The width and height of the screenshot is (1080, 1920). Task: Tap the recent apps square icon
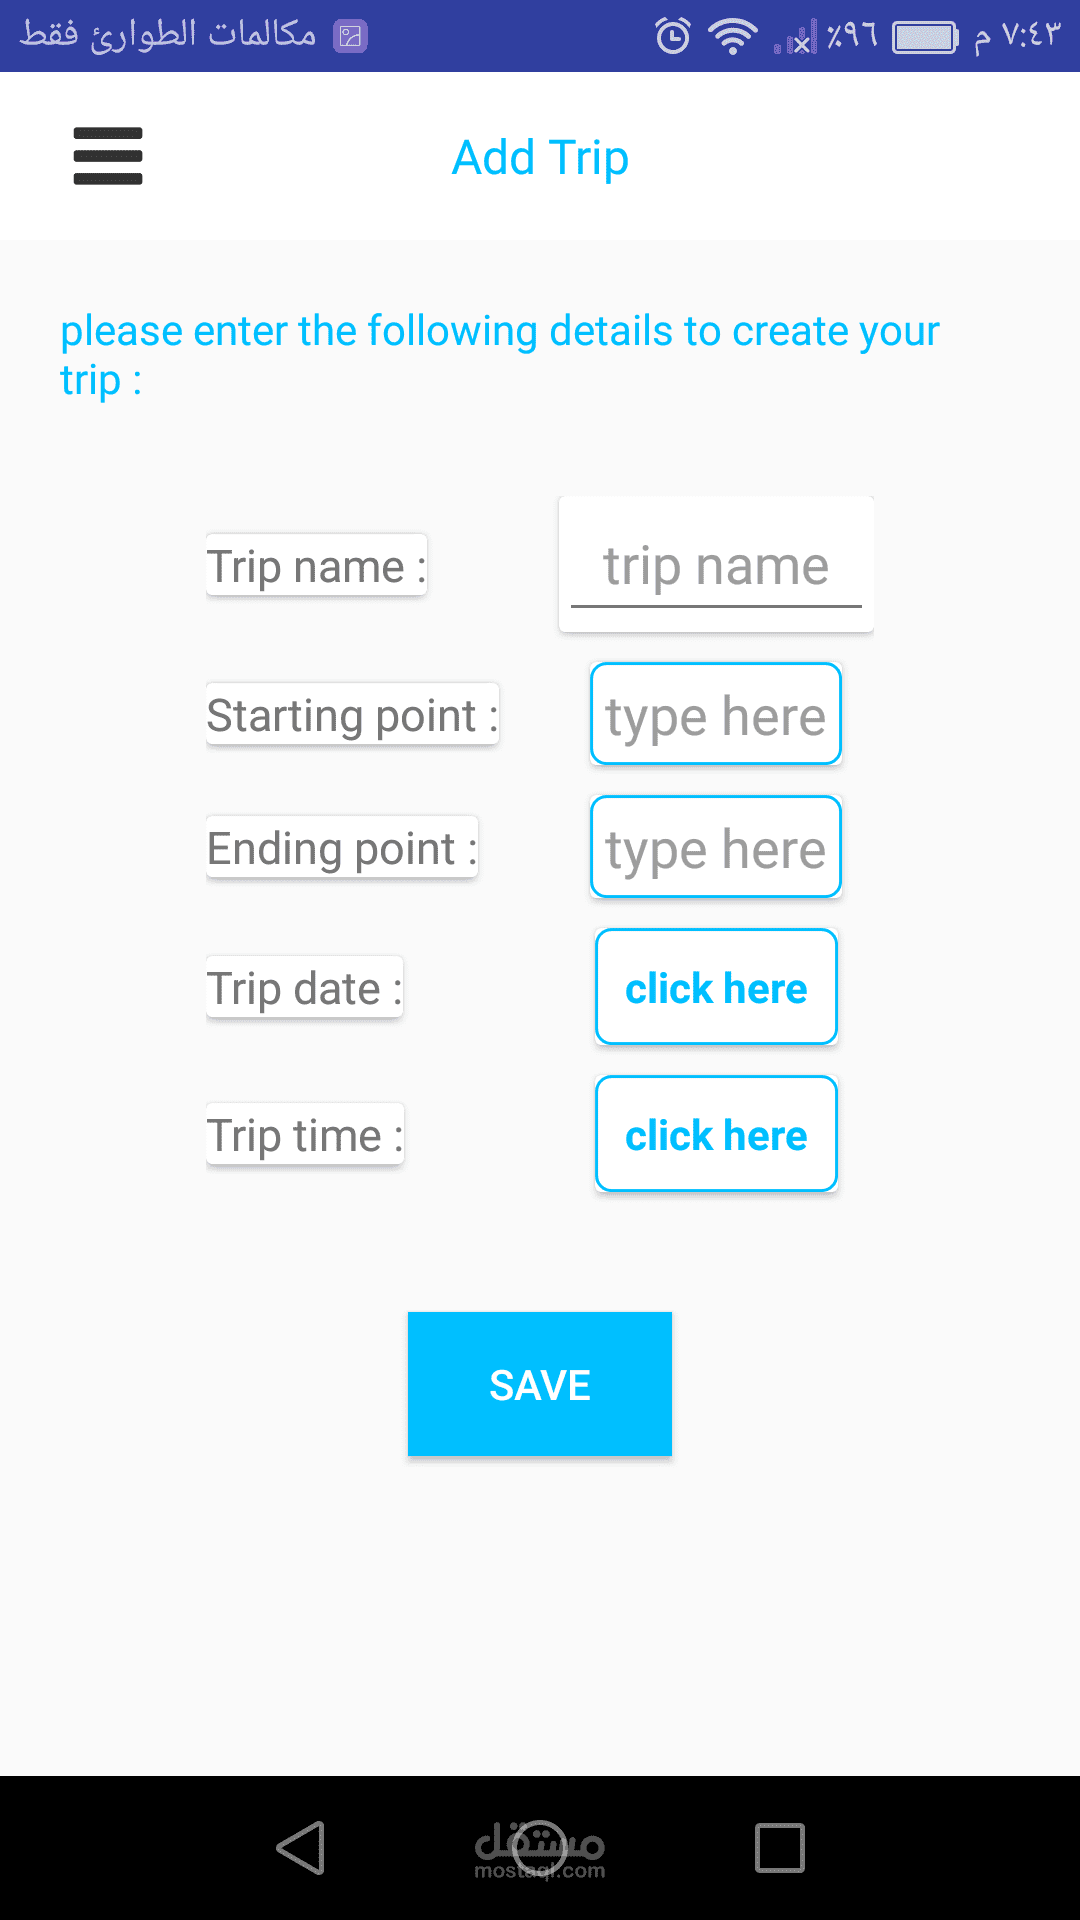(x=780, y=1847)
